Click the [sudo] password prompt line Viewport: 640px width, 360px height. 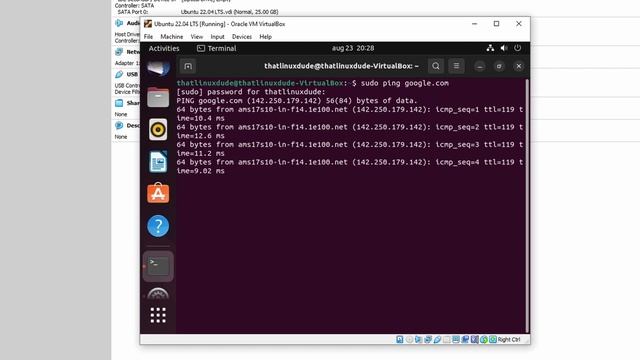[x=251, y=92]
